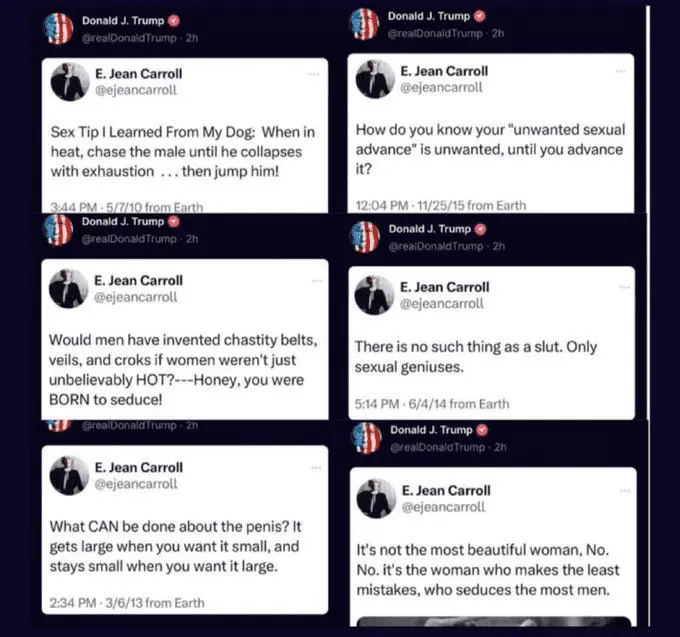Click the E. Jean Carroll avatar in the 6/4/14 post
The height and width of the screenshot is (637, 680).
pos(375,296)
